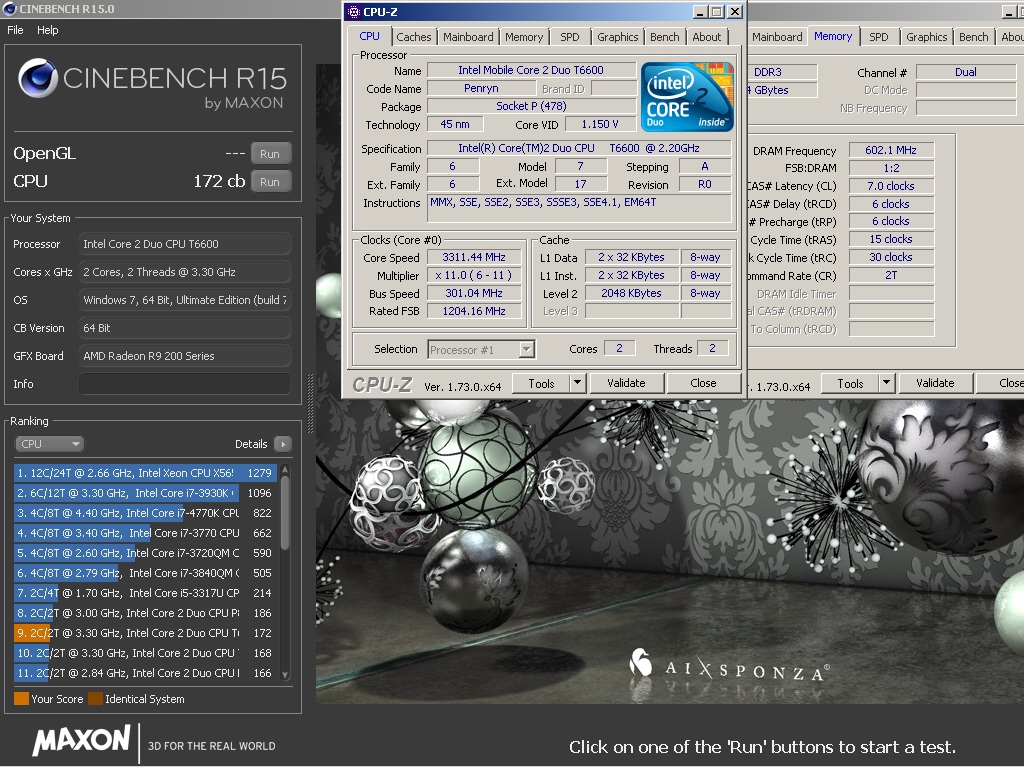Open the File menu
The height and width of the screenshot is (768, 1024).
click(15, 30)
